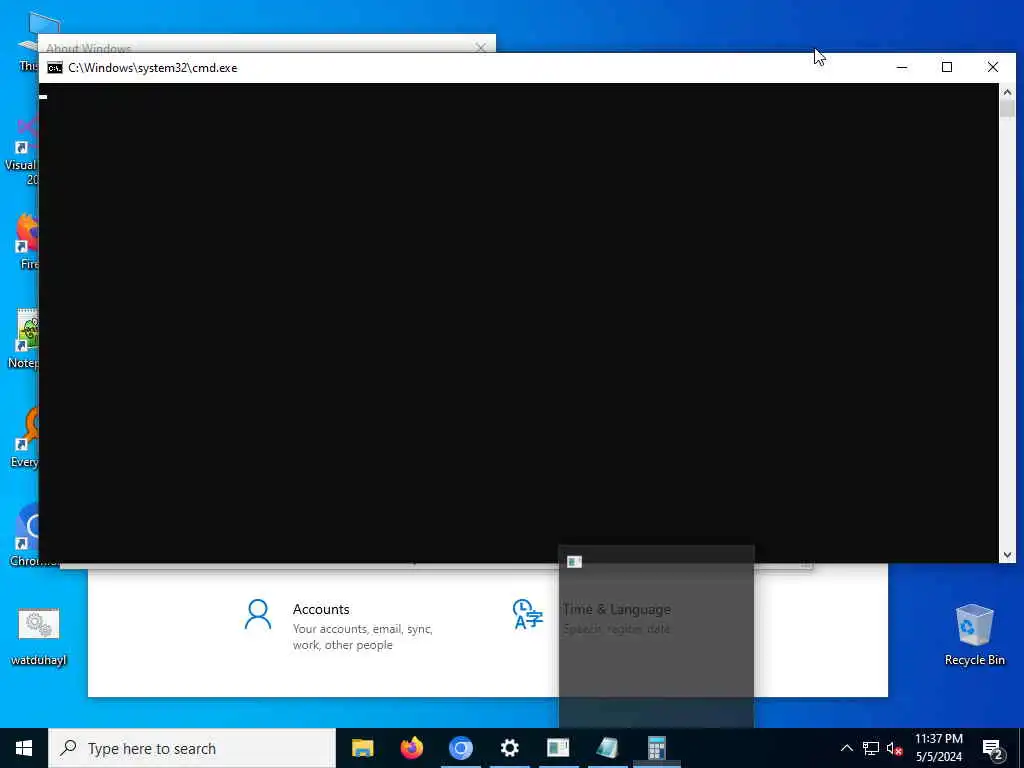Click the cmd scrollbar up arrow

point(1007,92)
